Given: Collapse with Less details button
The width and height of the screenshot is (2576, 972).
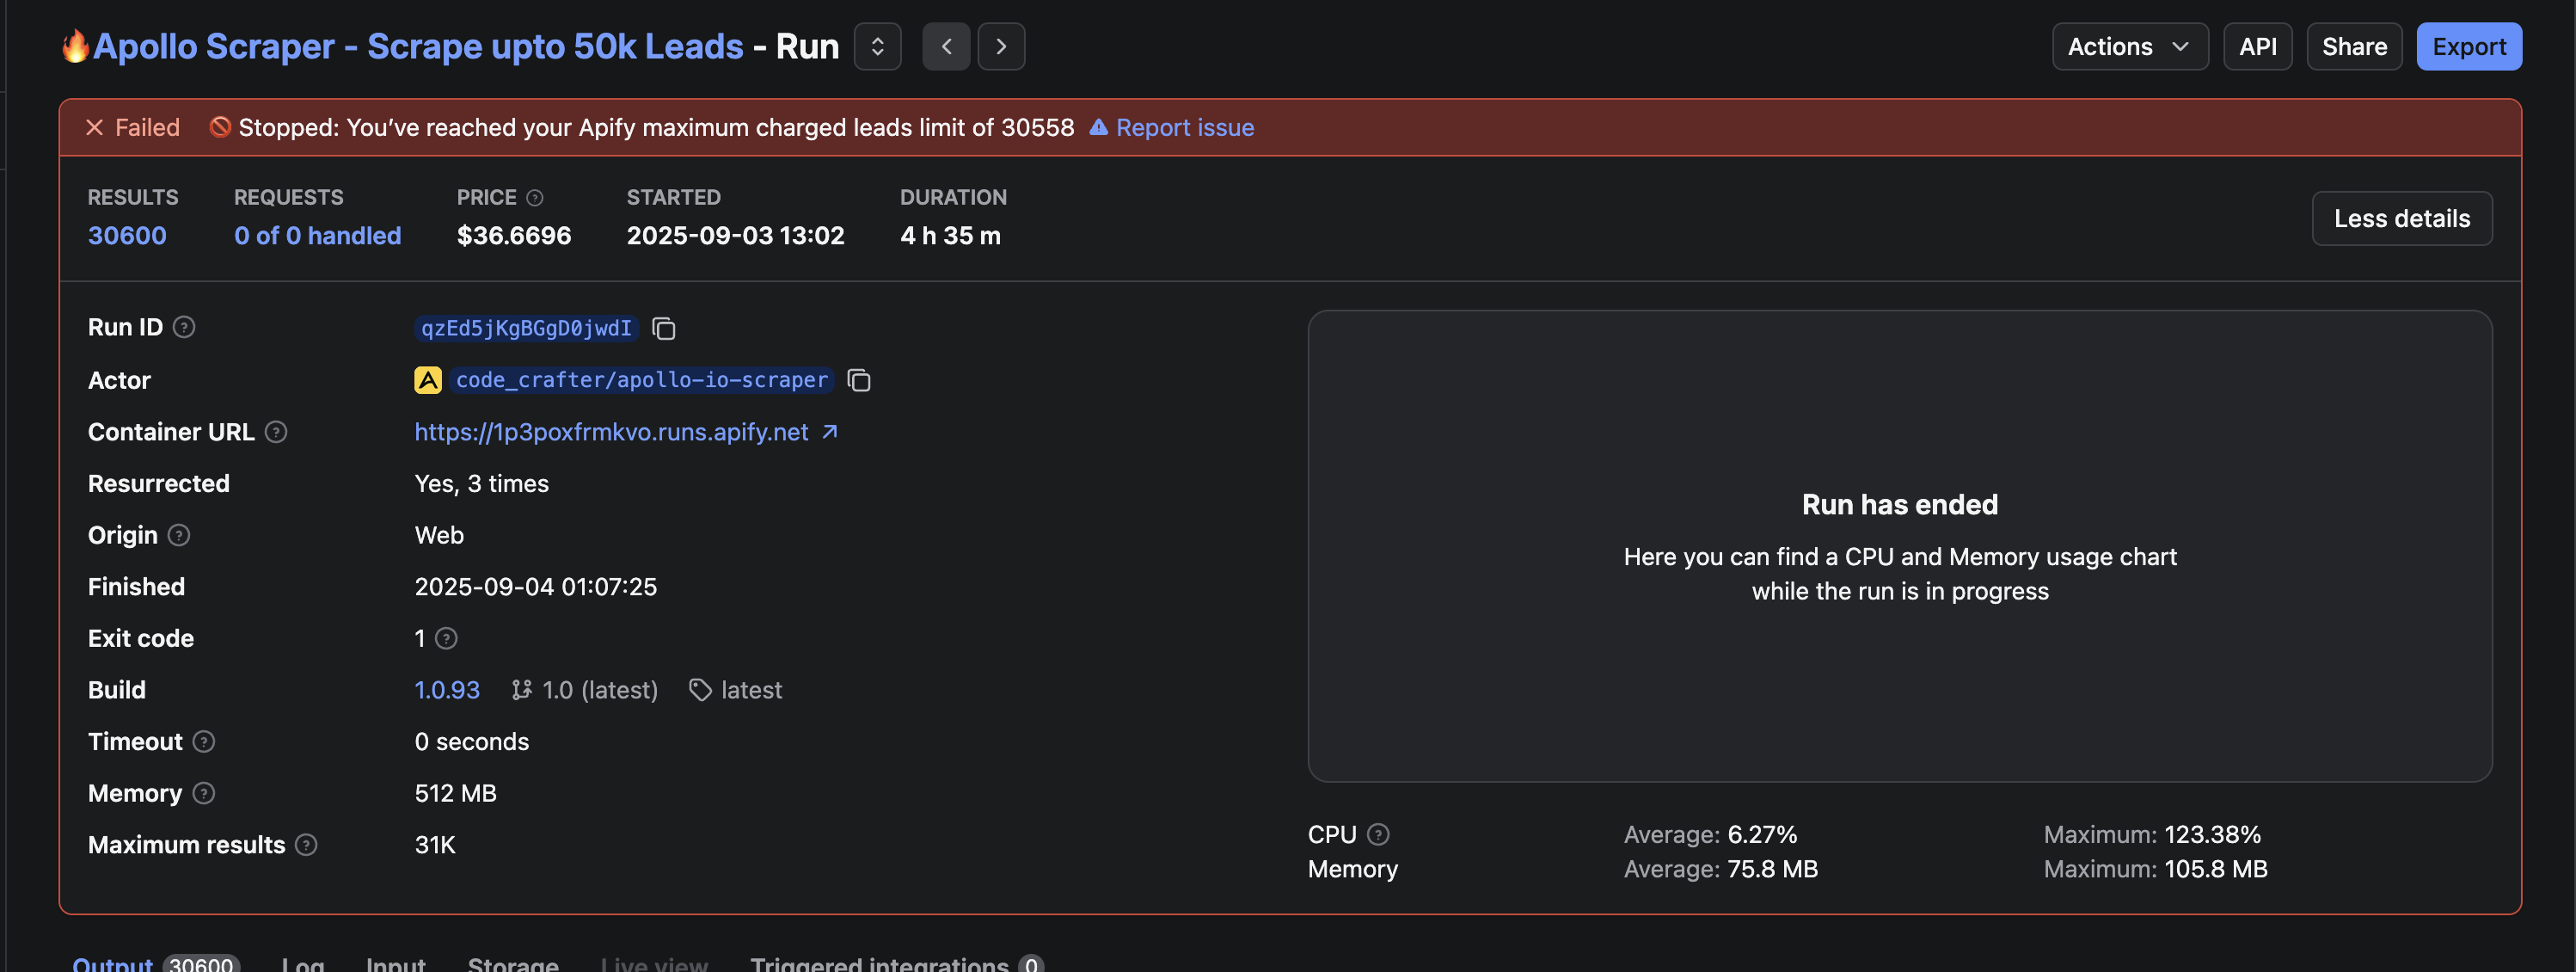Looking at the screenshot, I should [2401, 218].
